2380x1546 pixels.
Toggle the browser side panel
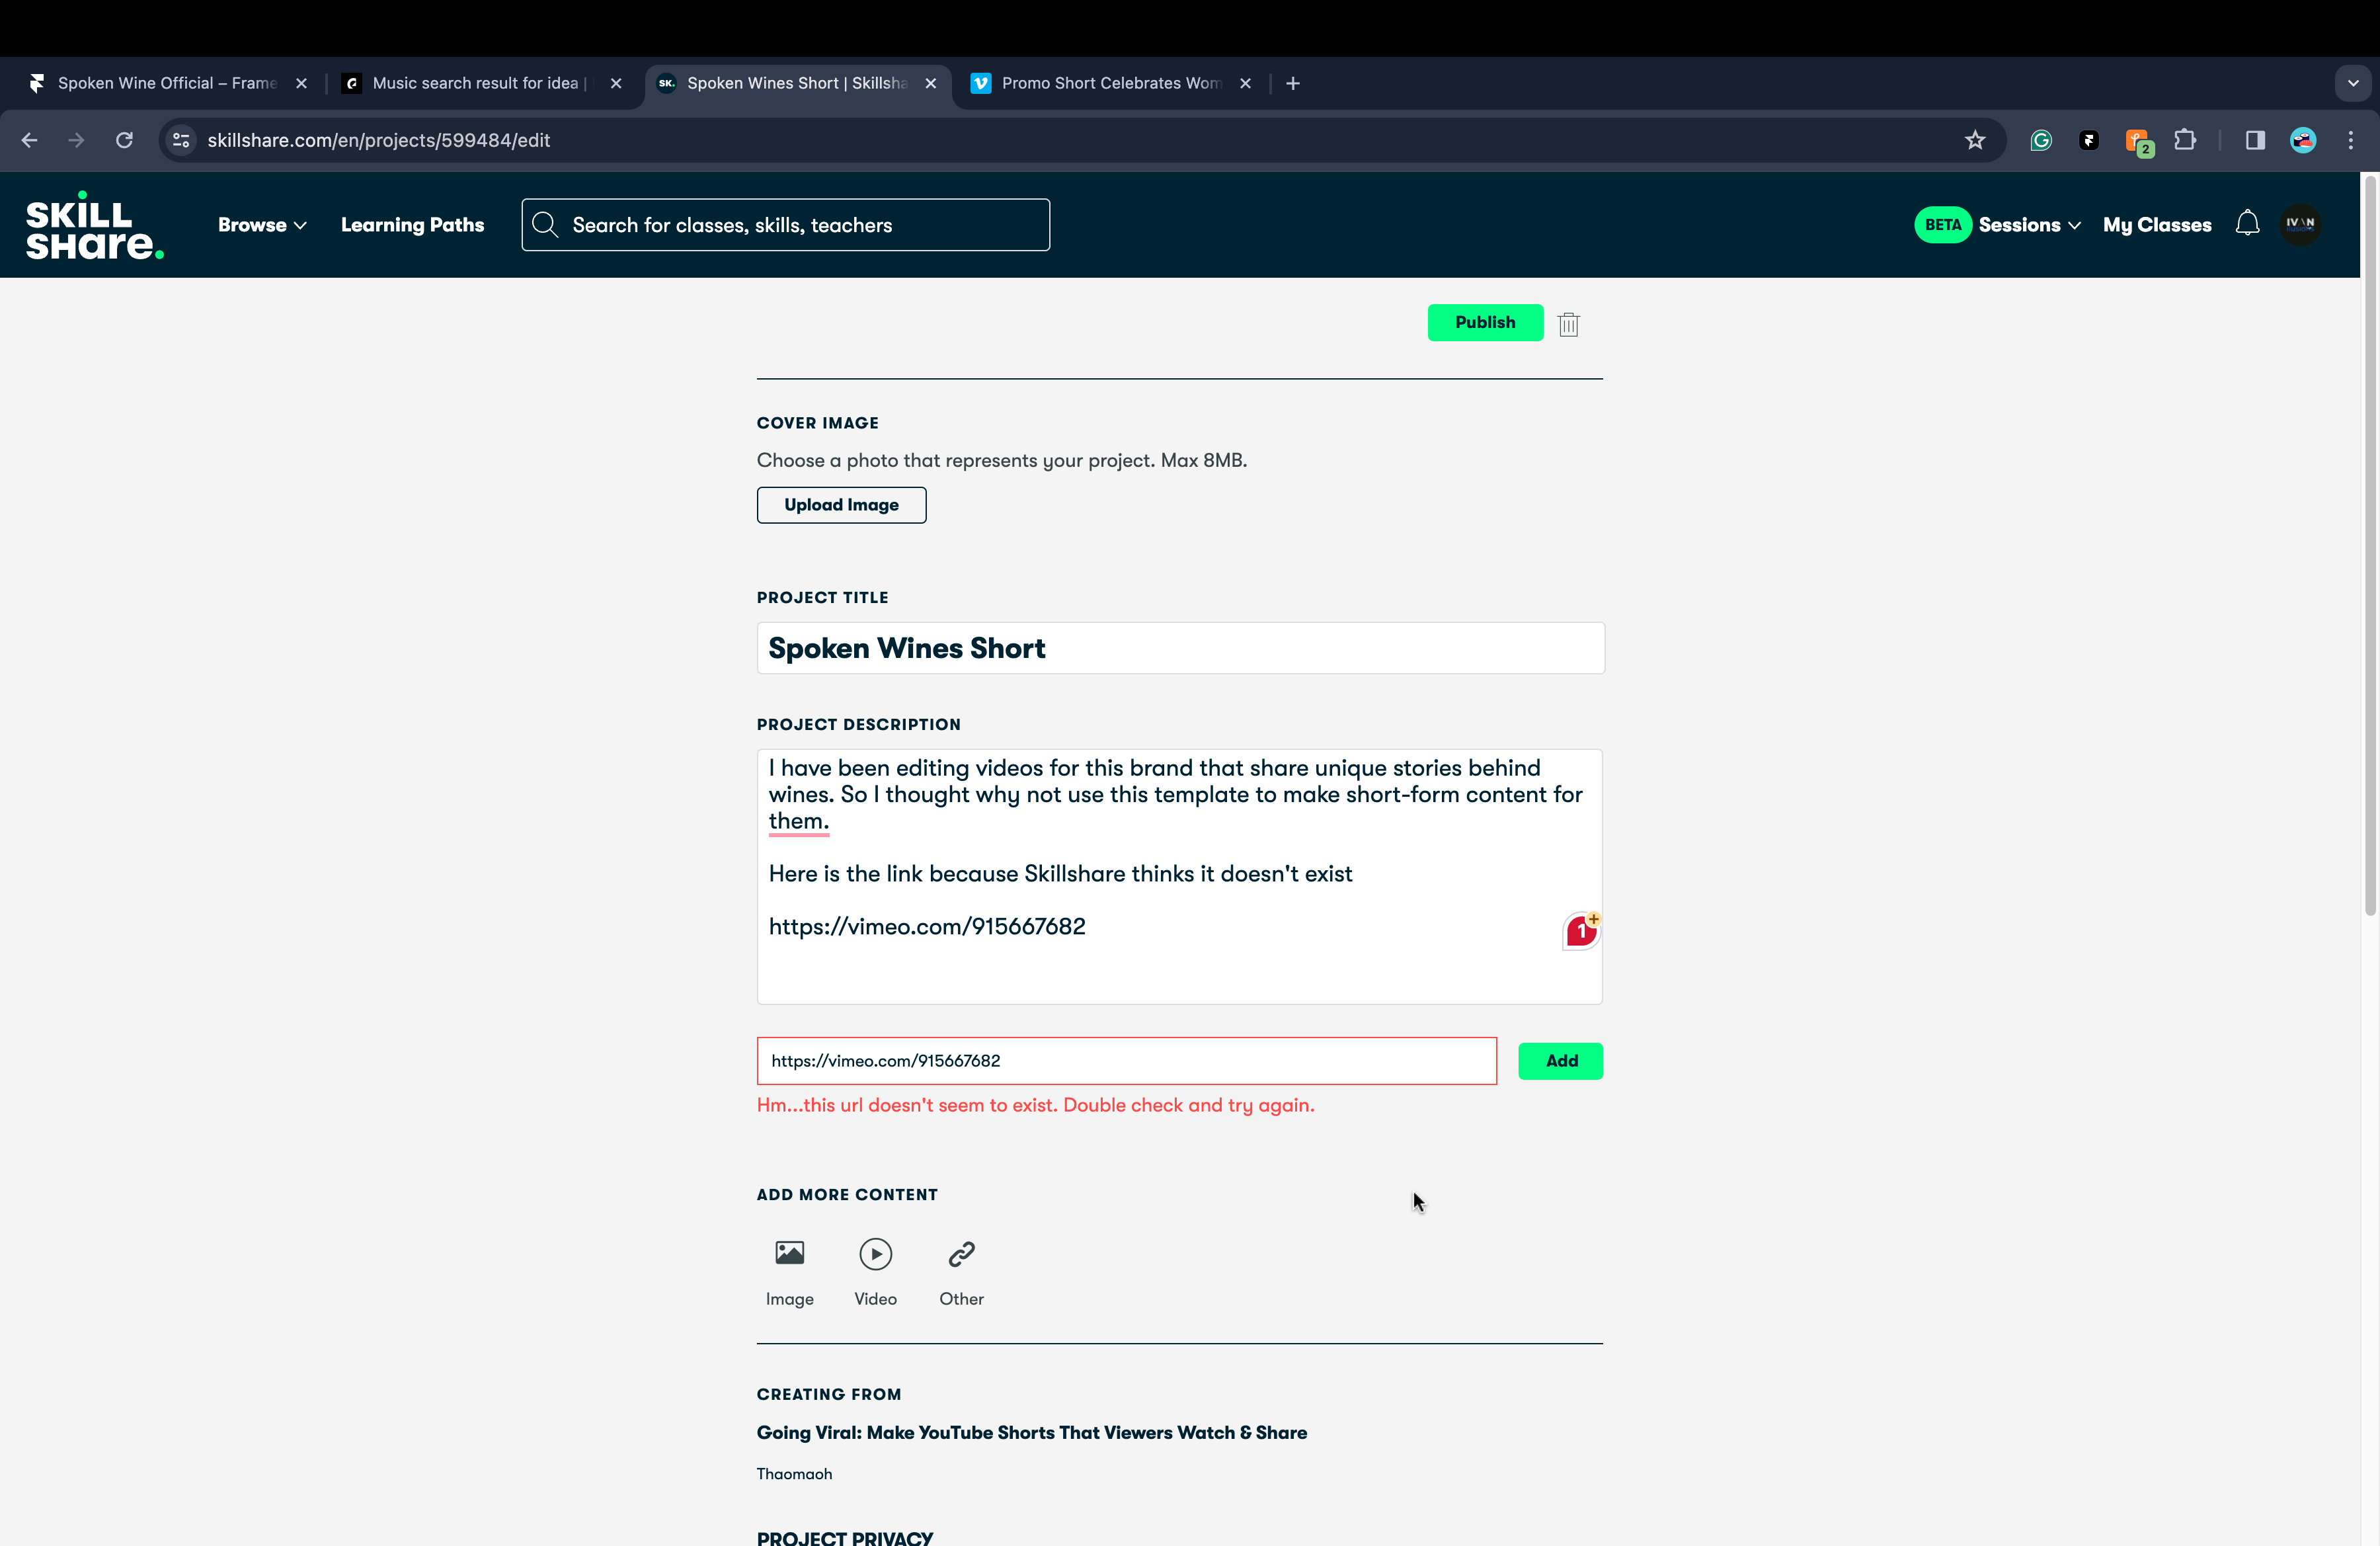2255,140
